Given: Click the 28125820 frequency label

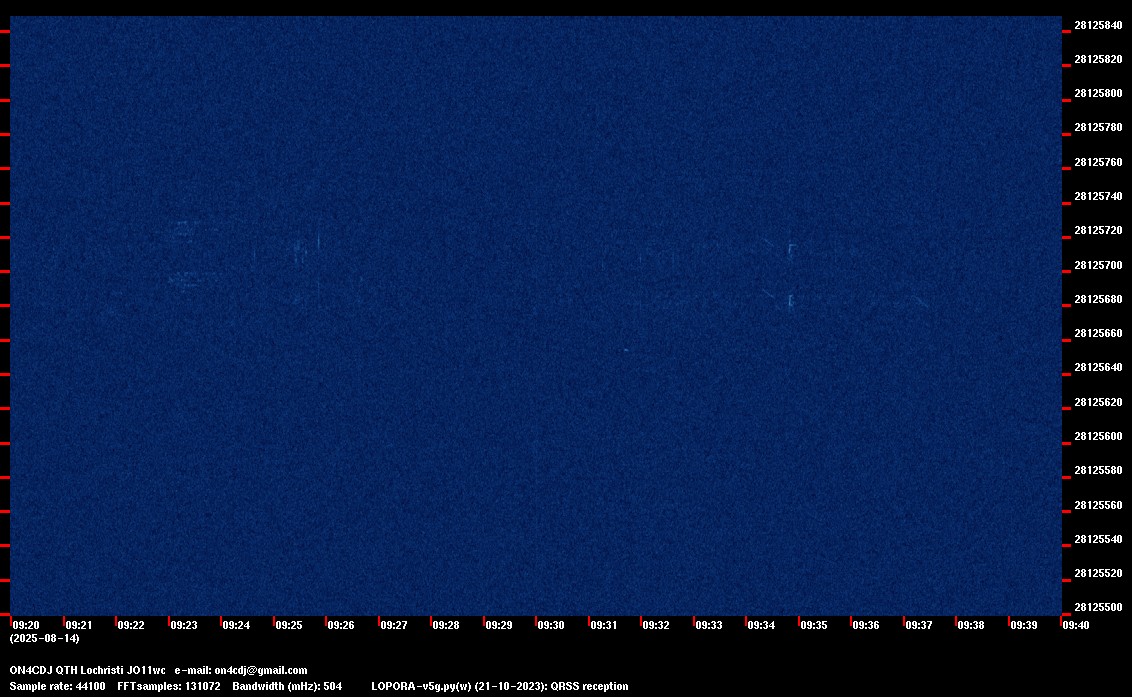Looking at the screenshot, I should coord(1098,59).
